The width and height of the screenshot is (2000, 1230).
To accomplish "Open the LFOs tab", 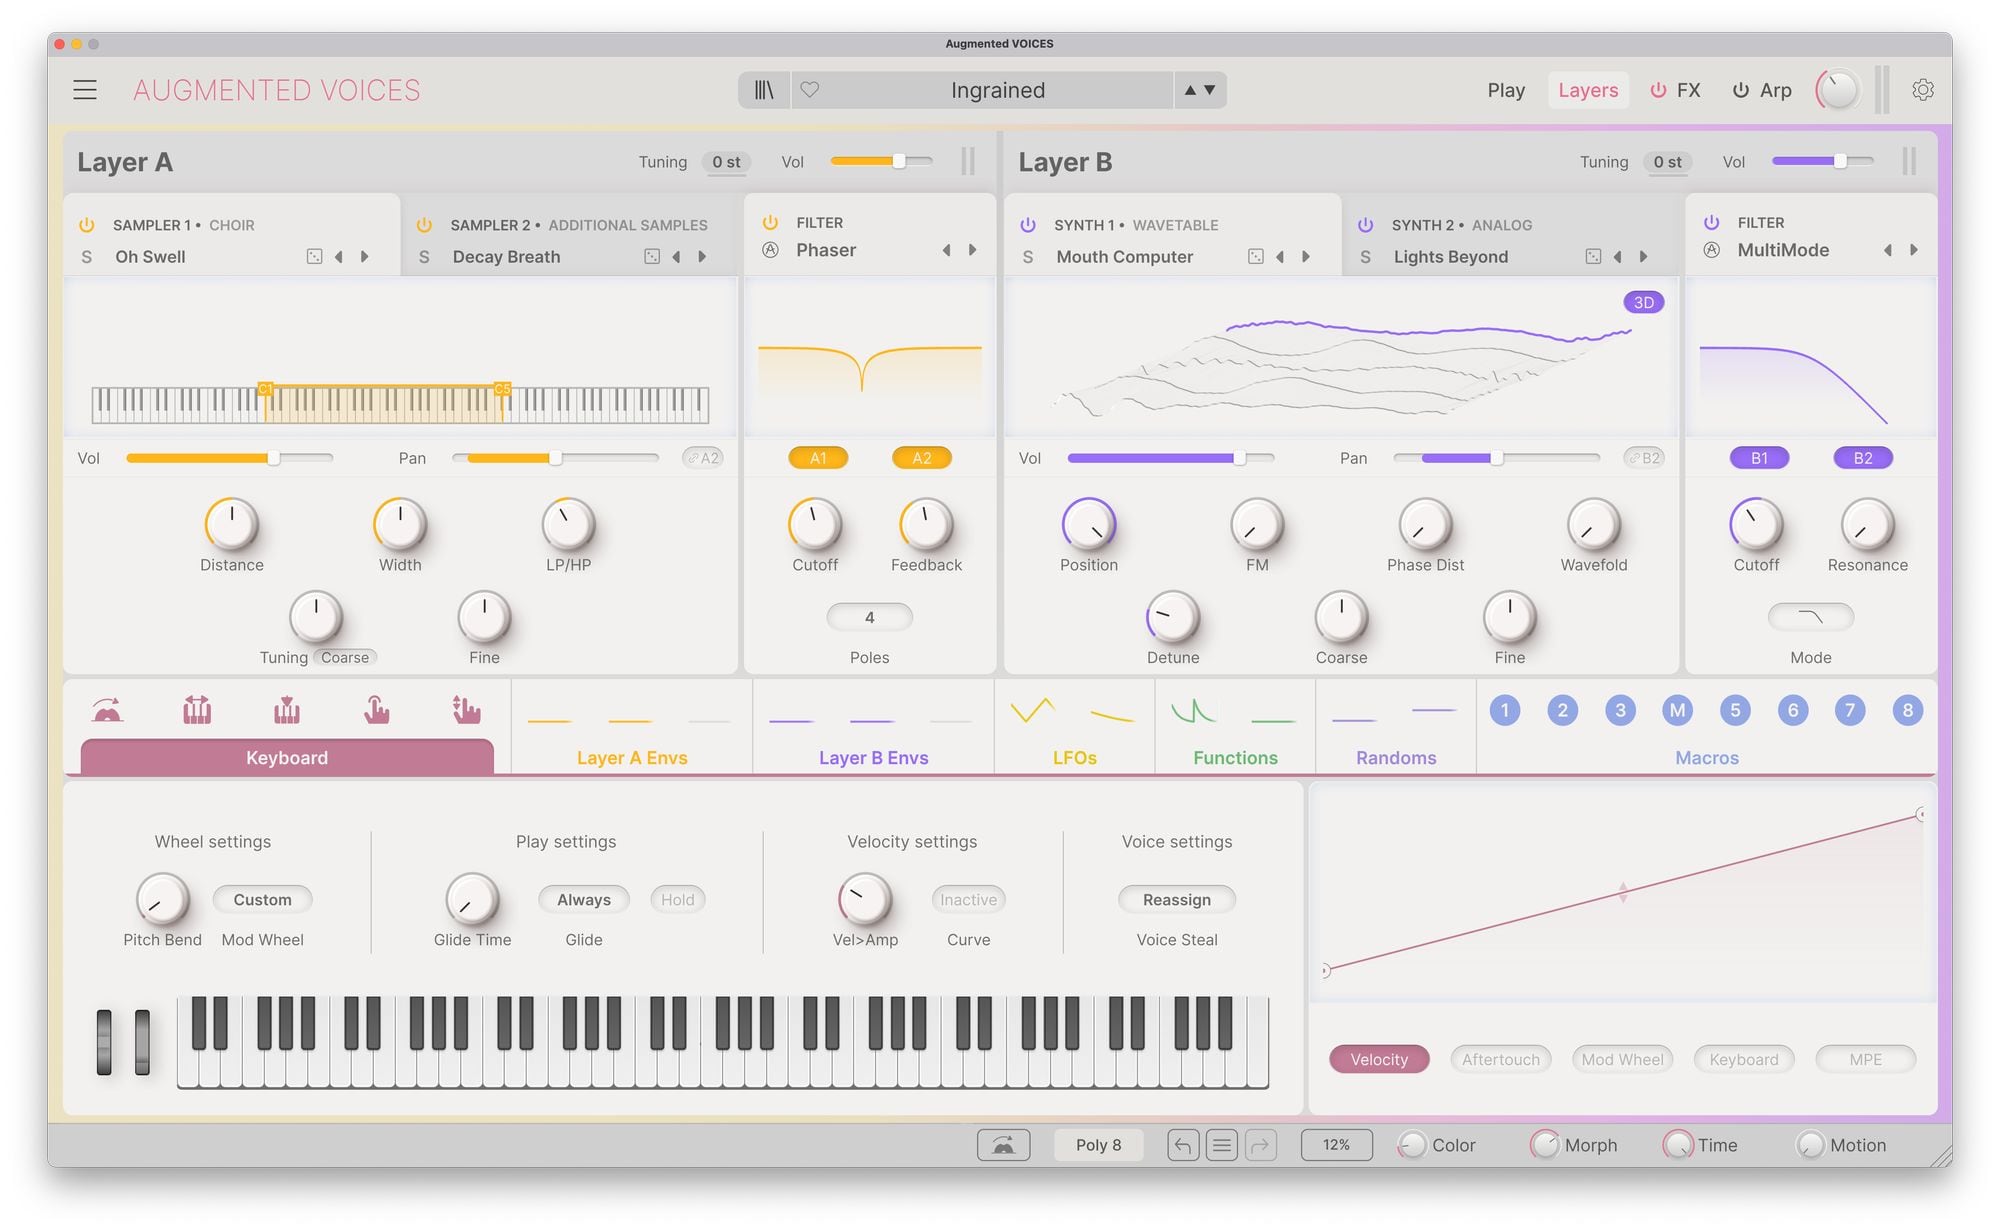I will 1075,758.
